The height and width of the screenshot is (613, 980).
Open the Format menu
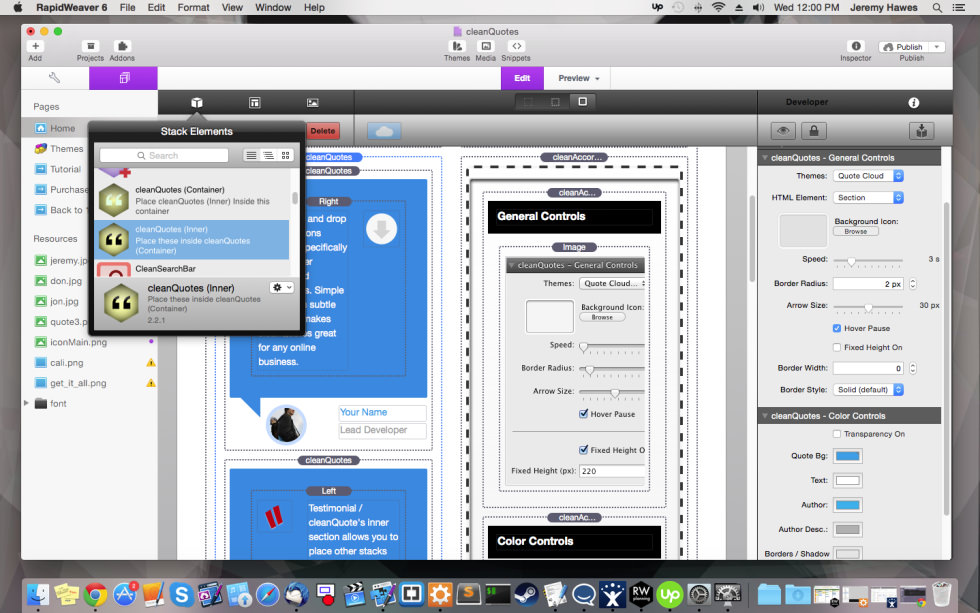tap(193, 7)
